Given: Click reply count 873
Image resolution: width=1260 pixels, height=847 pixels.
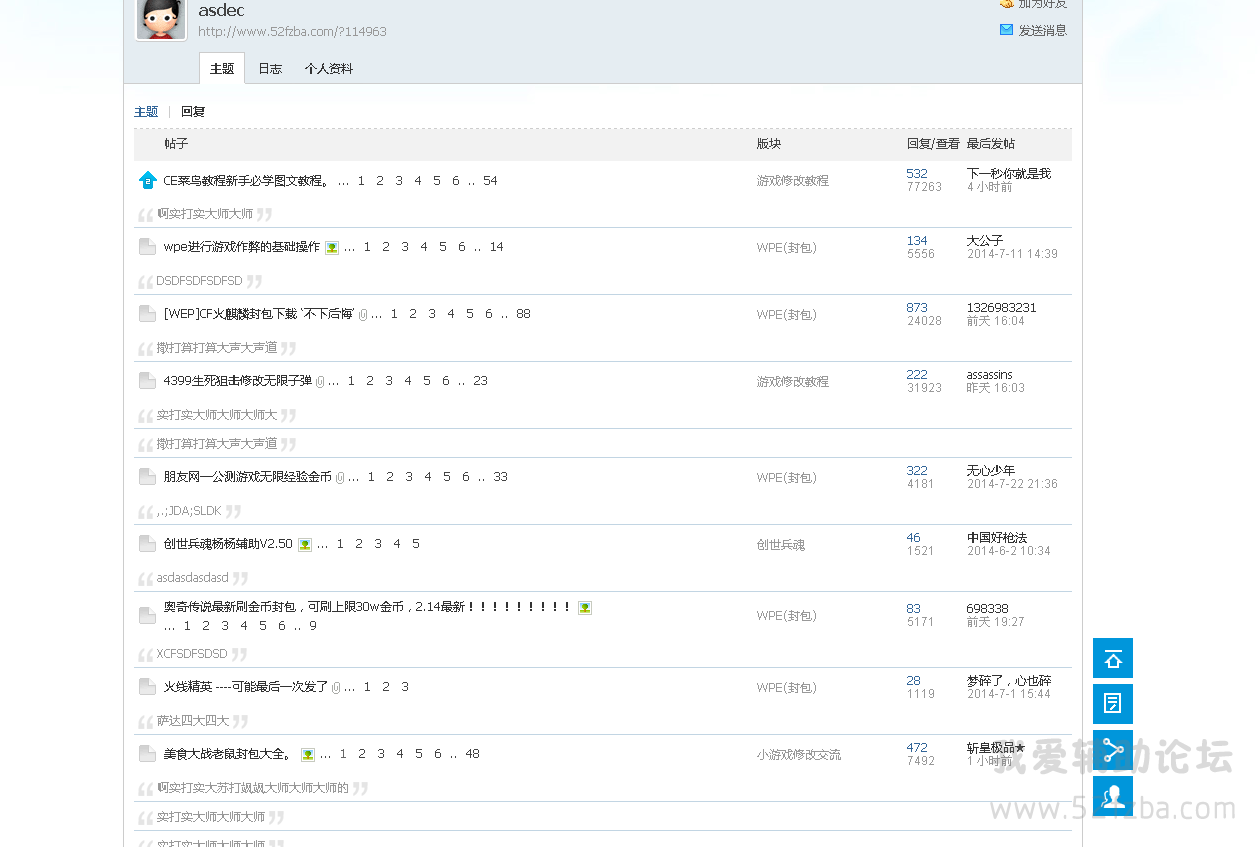Looking at the screenshot, I should (x=917, y=308).
